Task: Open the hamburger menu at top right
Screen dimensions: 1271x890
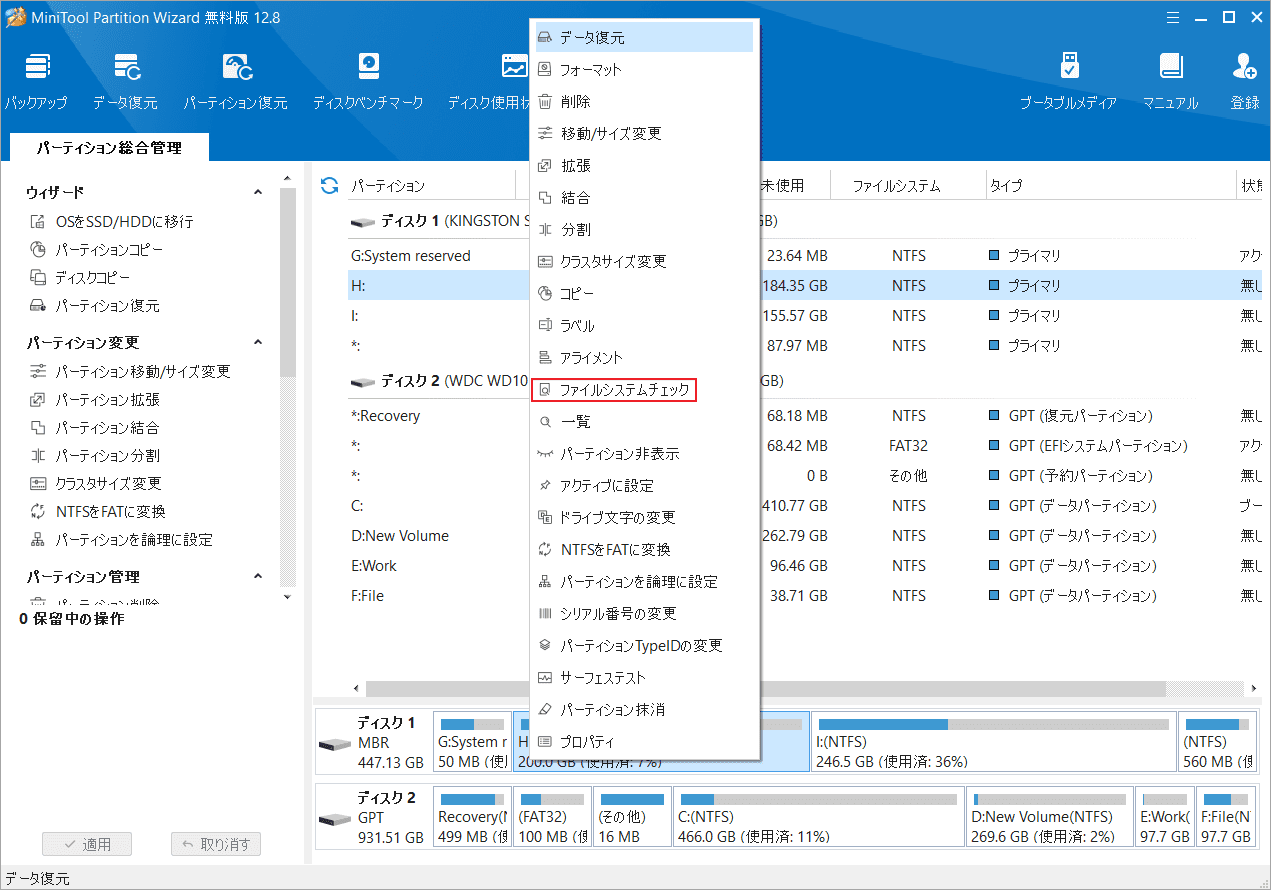Action: (x=1172, y=17)
